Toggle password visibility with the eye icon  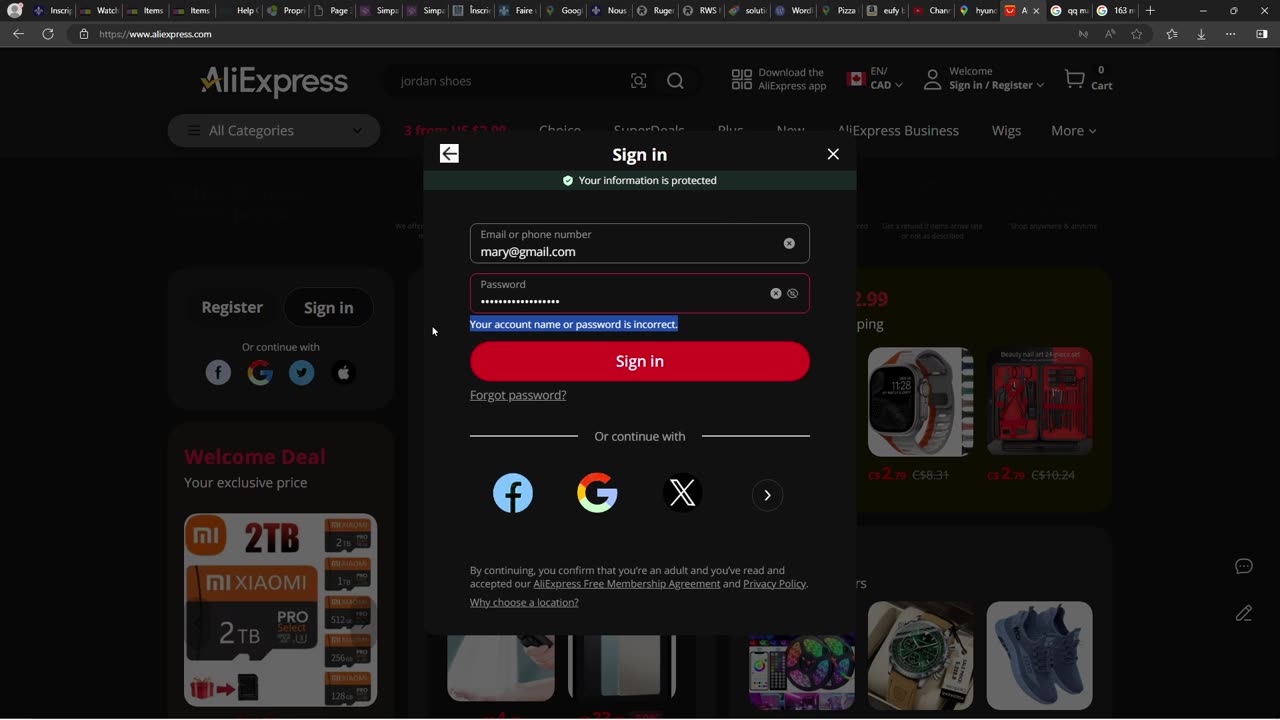(x=792, y=293)
